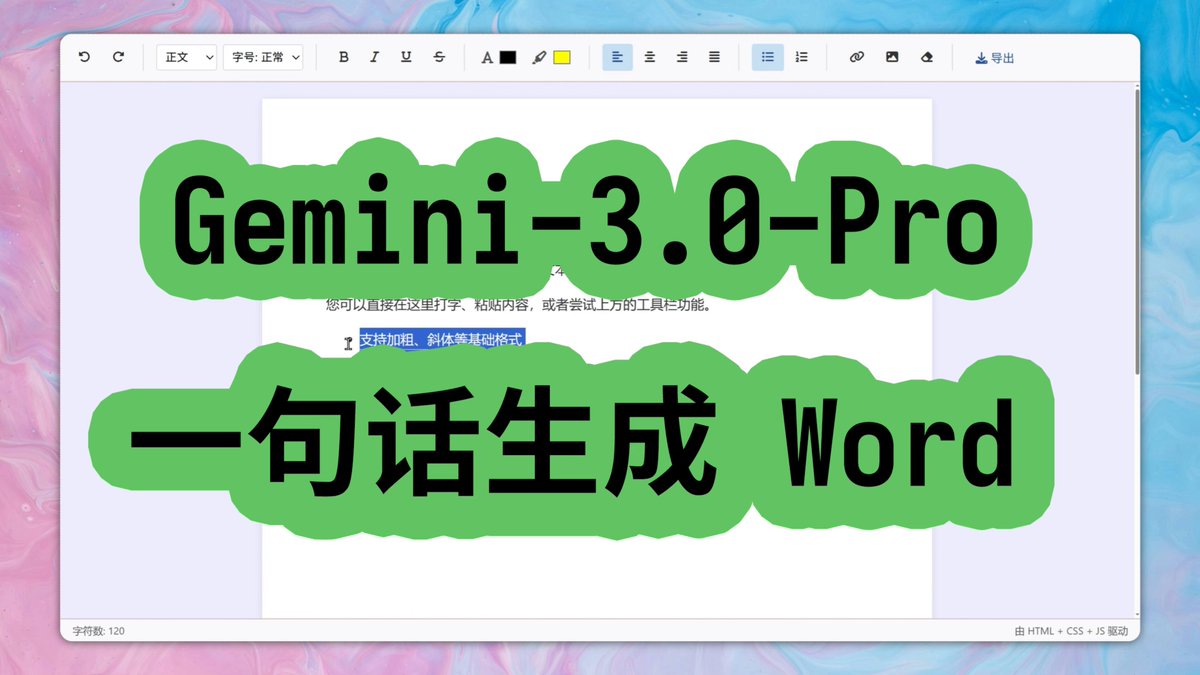This screenshot has height=675, width=1200.
Task: Insert a hyperlink
Action: point(856,58)
